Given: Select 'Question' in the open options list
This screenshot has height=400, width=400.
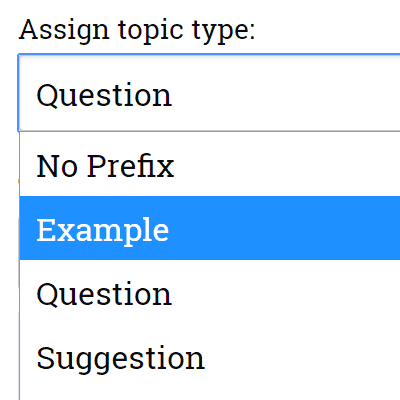Looking at the screenshot, I should (x=210, y=293).
